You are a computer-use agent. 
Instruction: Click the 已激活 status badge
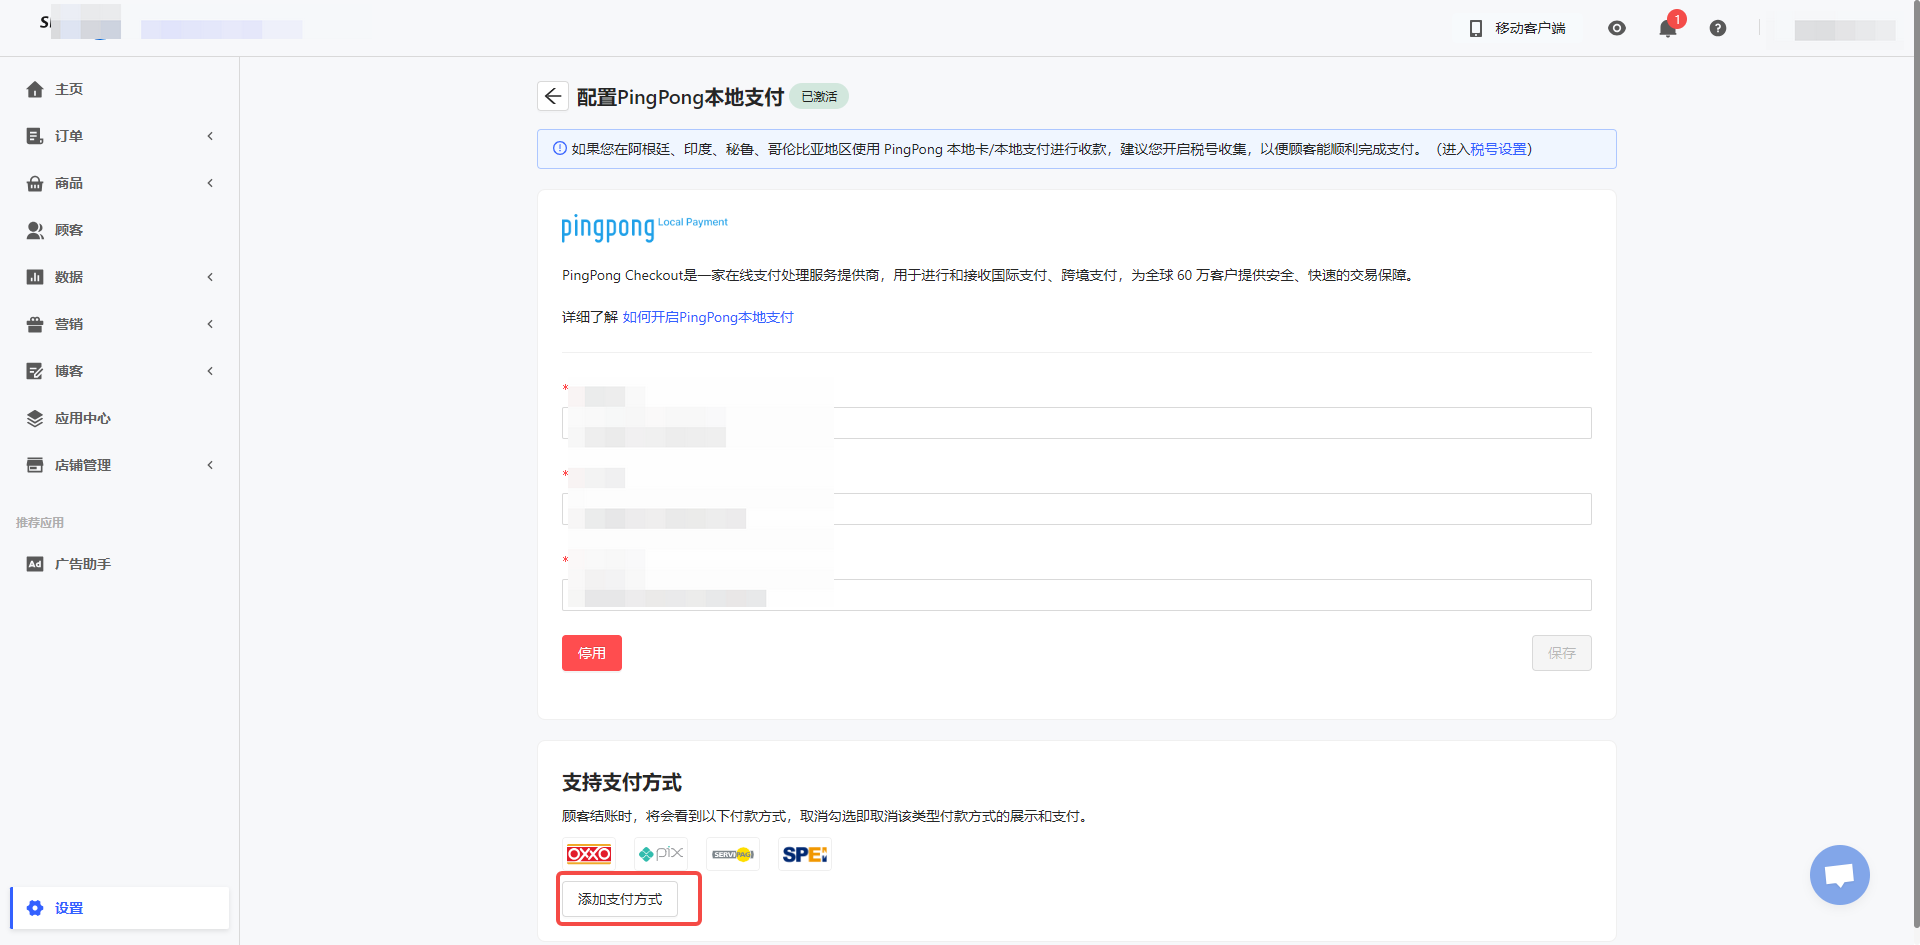819,96
